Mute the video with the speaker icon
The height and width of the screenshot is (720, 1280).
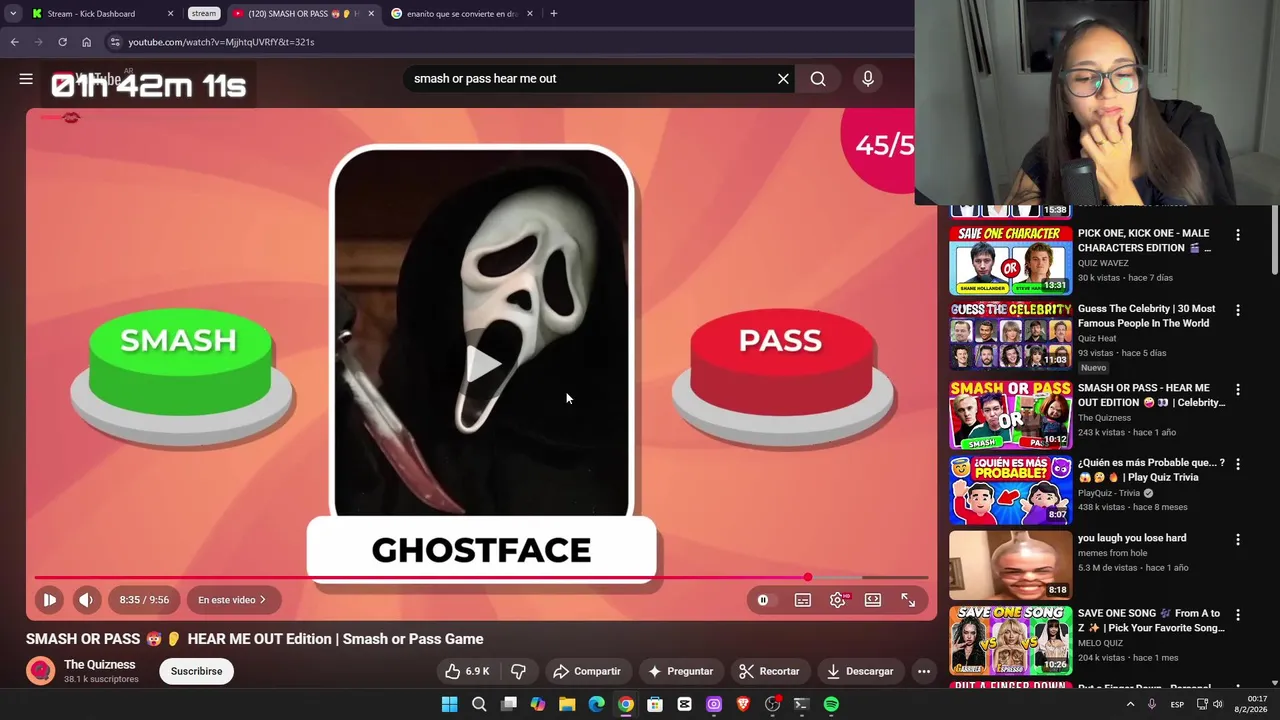pyautogui.click(x=86, y=600)
